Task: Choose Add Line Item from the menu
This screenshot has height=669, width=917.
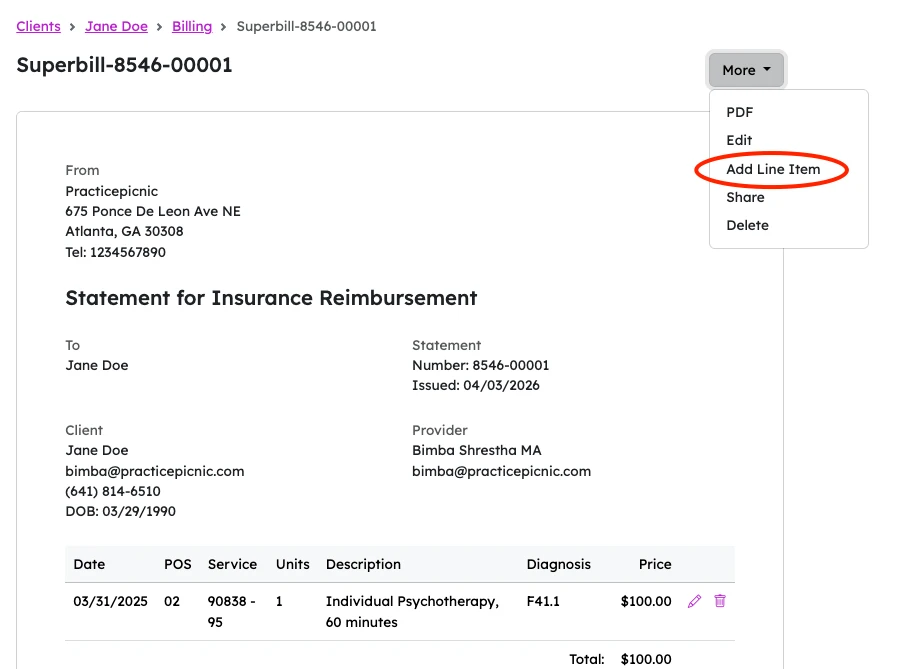Action: [773, 169]
